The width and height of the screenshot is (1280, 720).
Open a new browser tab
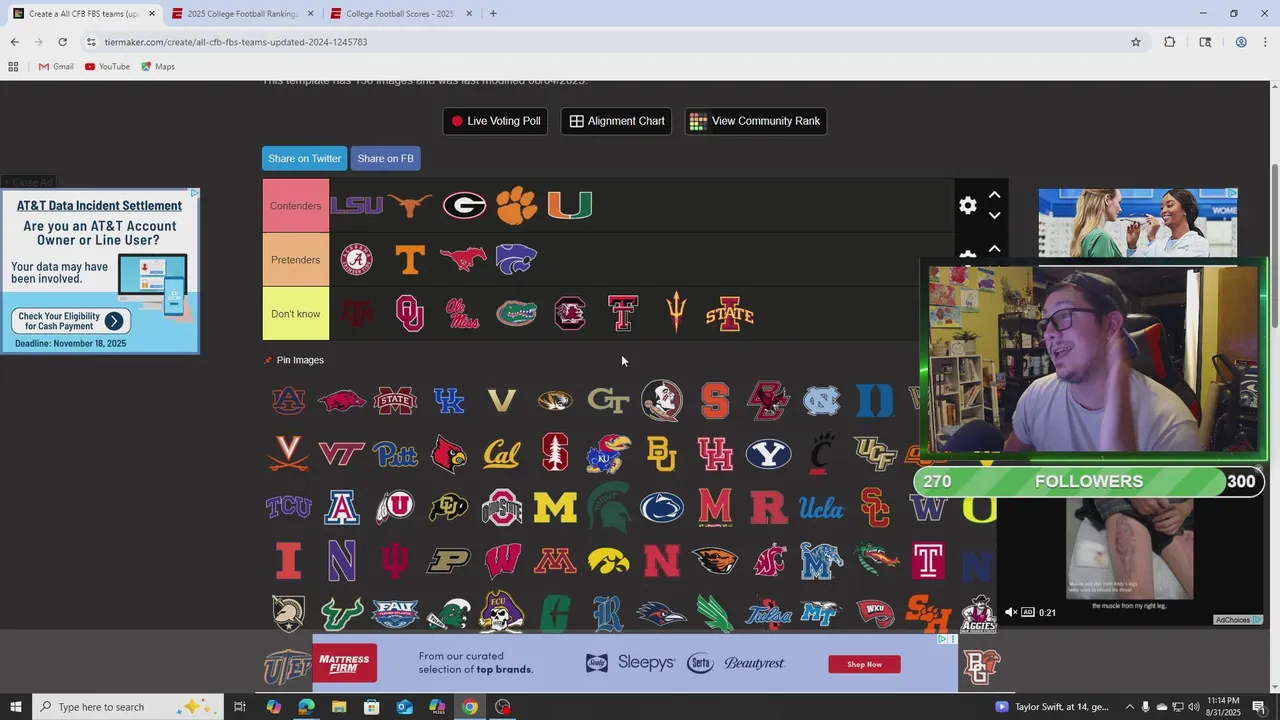[x=493, y=14]
